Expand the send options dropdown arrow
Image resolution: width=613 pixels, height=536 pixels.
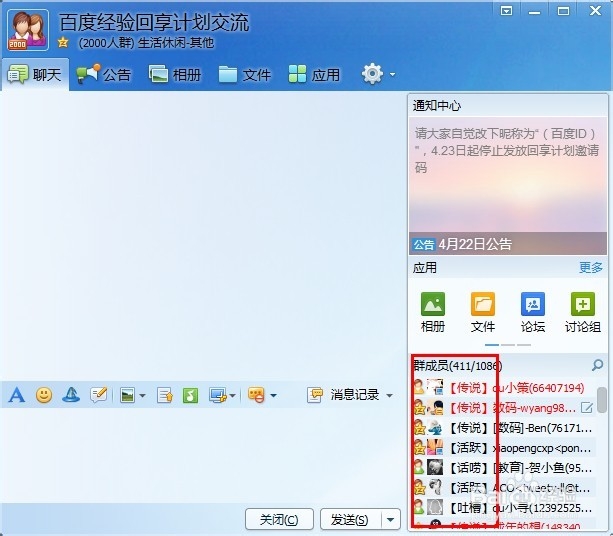pyautogui.click(x=390, y=520)
